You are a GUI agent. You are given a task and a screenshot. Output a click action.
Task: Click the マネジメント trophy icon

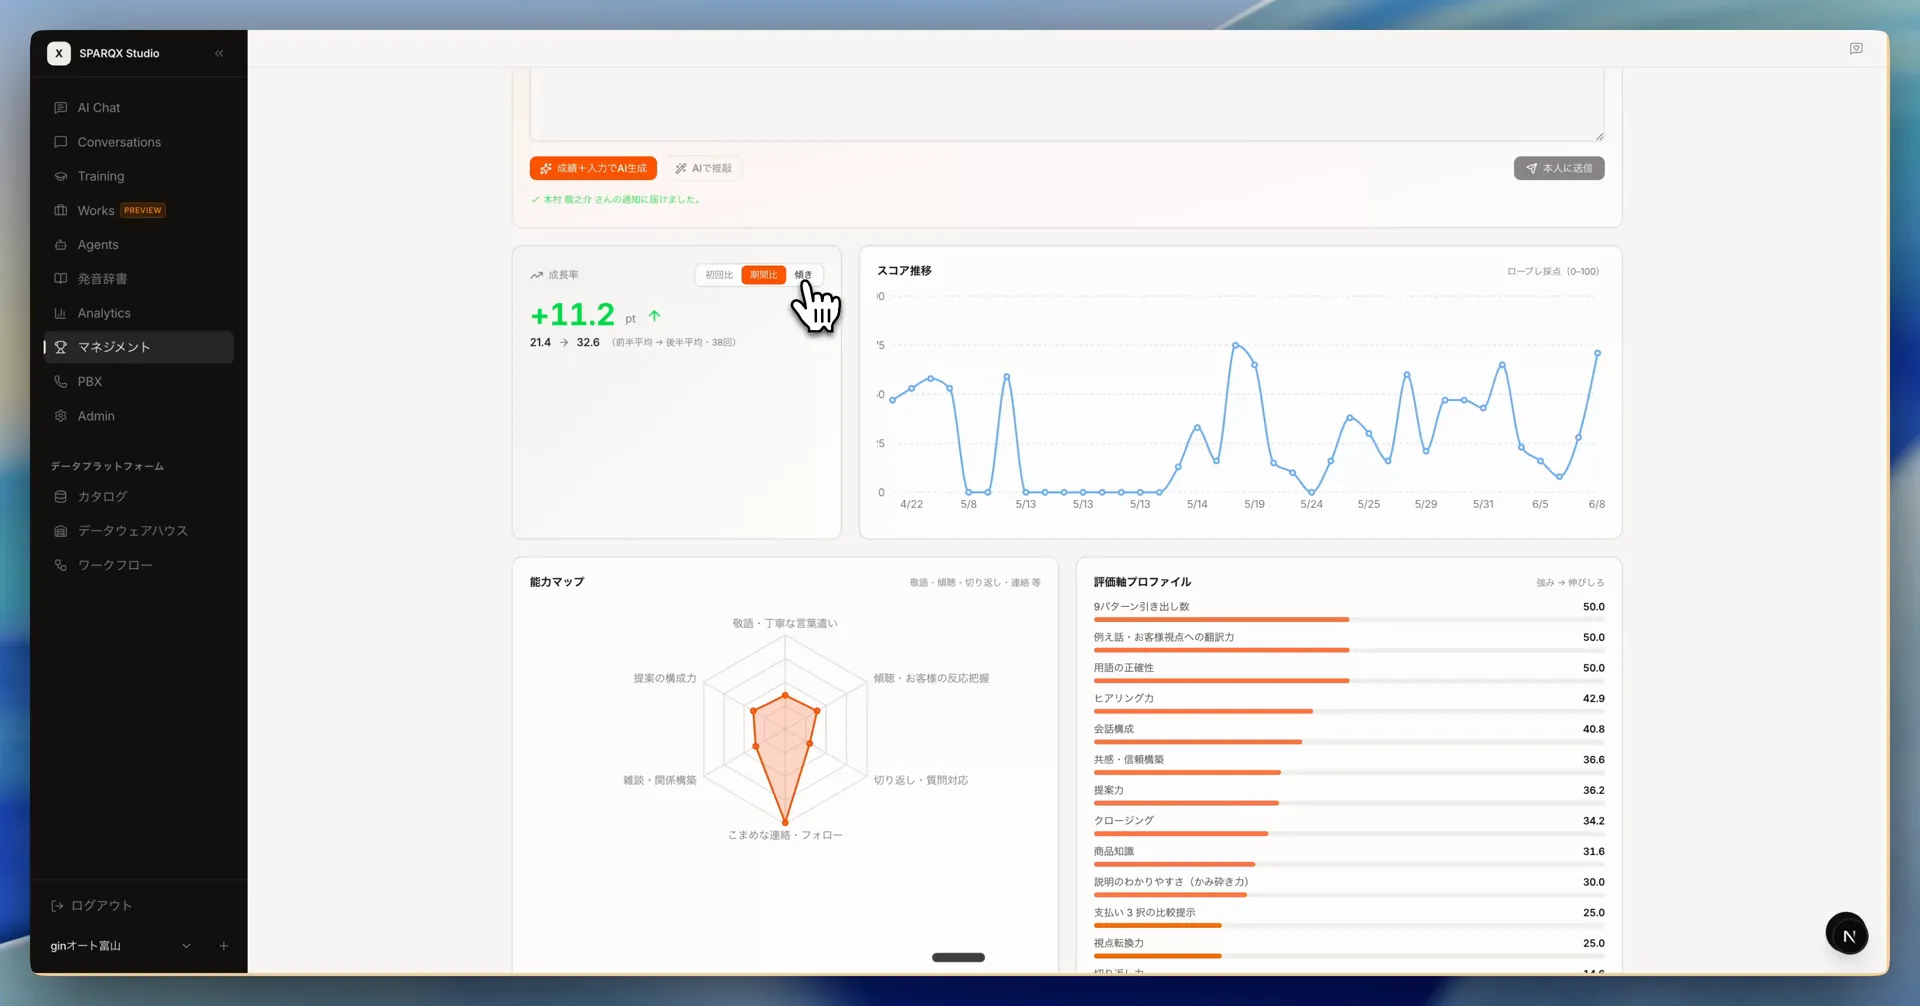coord(61,347)
